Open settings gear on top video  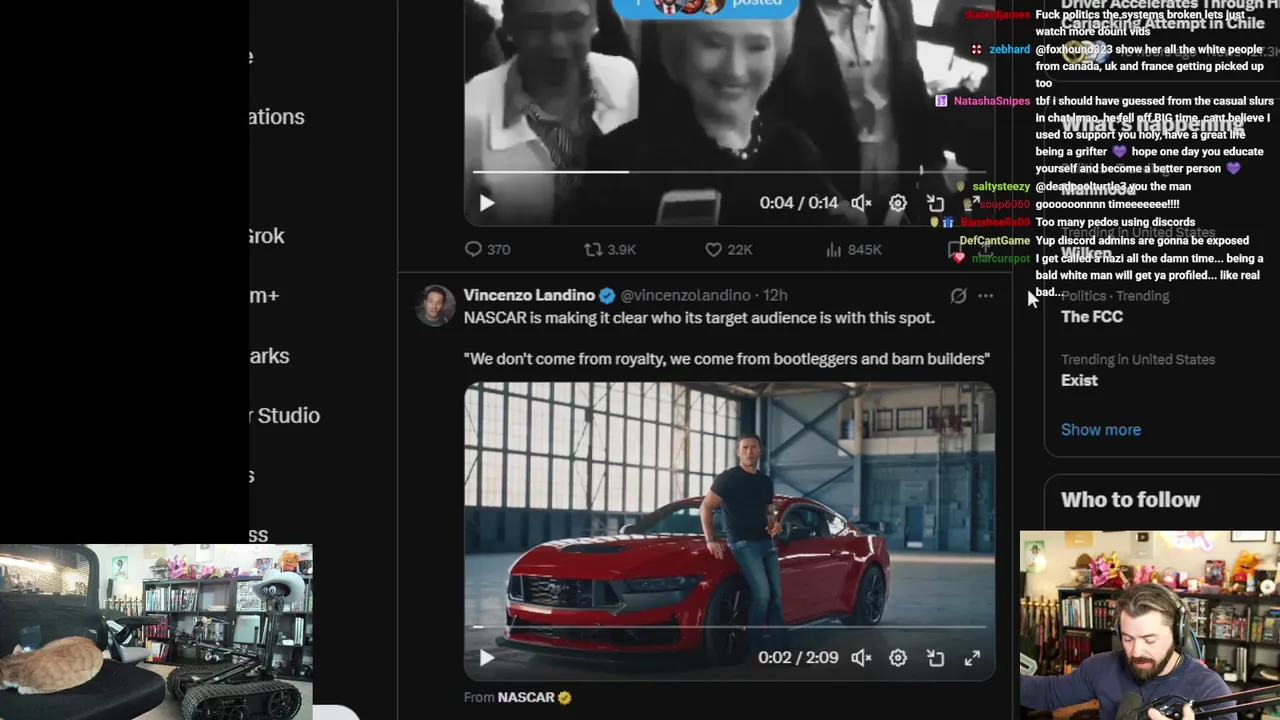coord(898,203)
